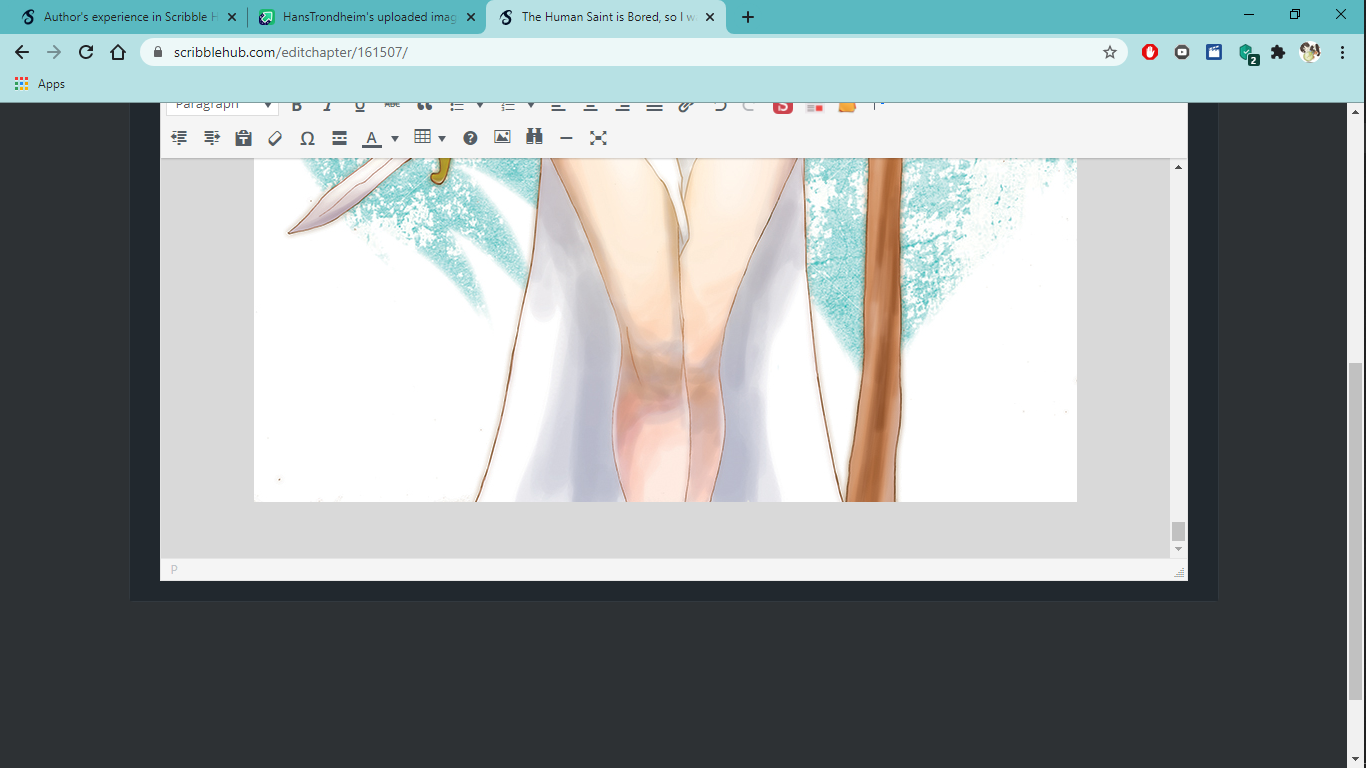Click the paste as text clipboard icon

tap(243, 138)
